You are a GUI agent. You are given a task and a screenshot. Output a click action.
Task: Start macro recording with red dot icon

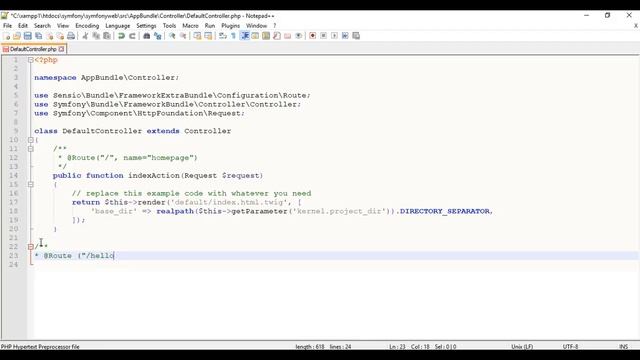[x=313, y=36]
